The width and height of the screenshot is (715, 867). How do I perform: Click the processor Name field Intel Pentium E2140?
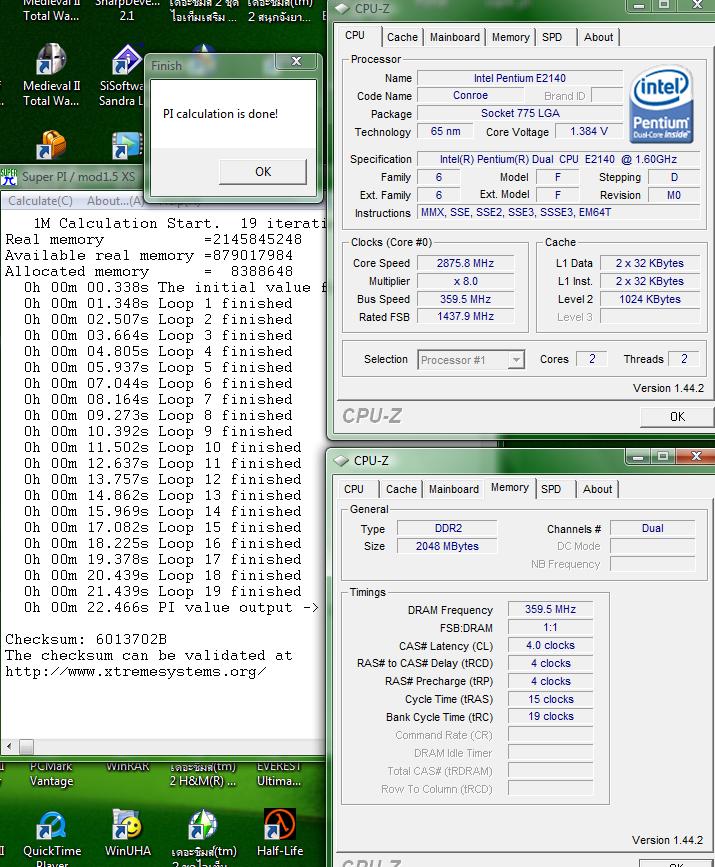pyautogui.click(x=519, y=78)
